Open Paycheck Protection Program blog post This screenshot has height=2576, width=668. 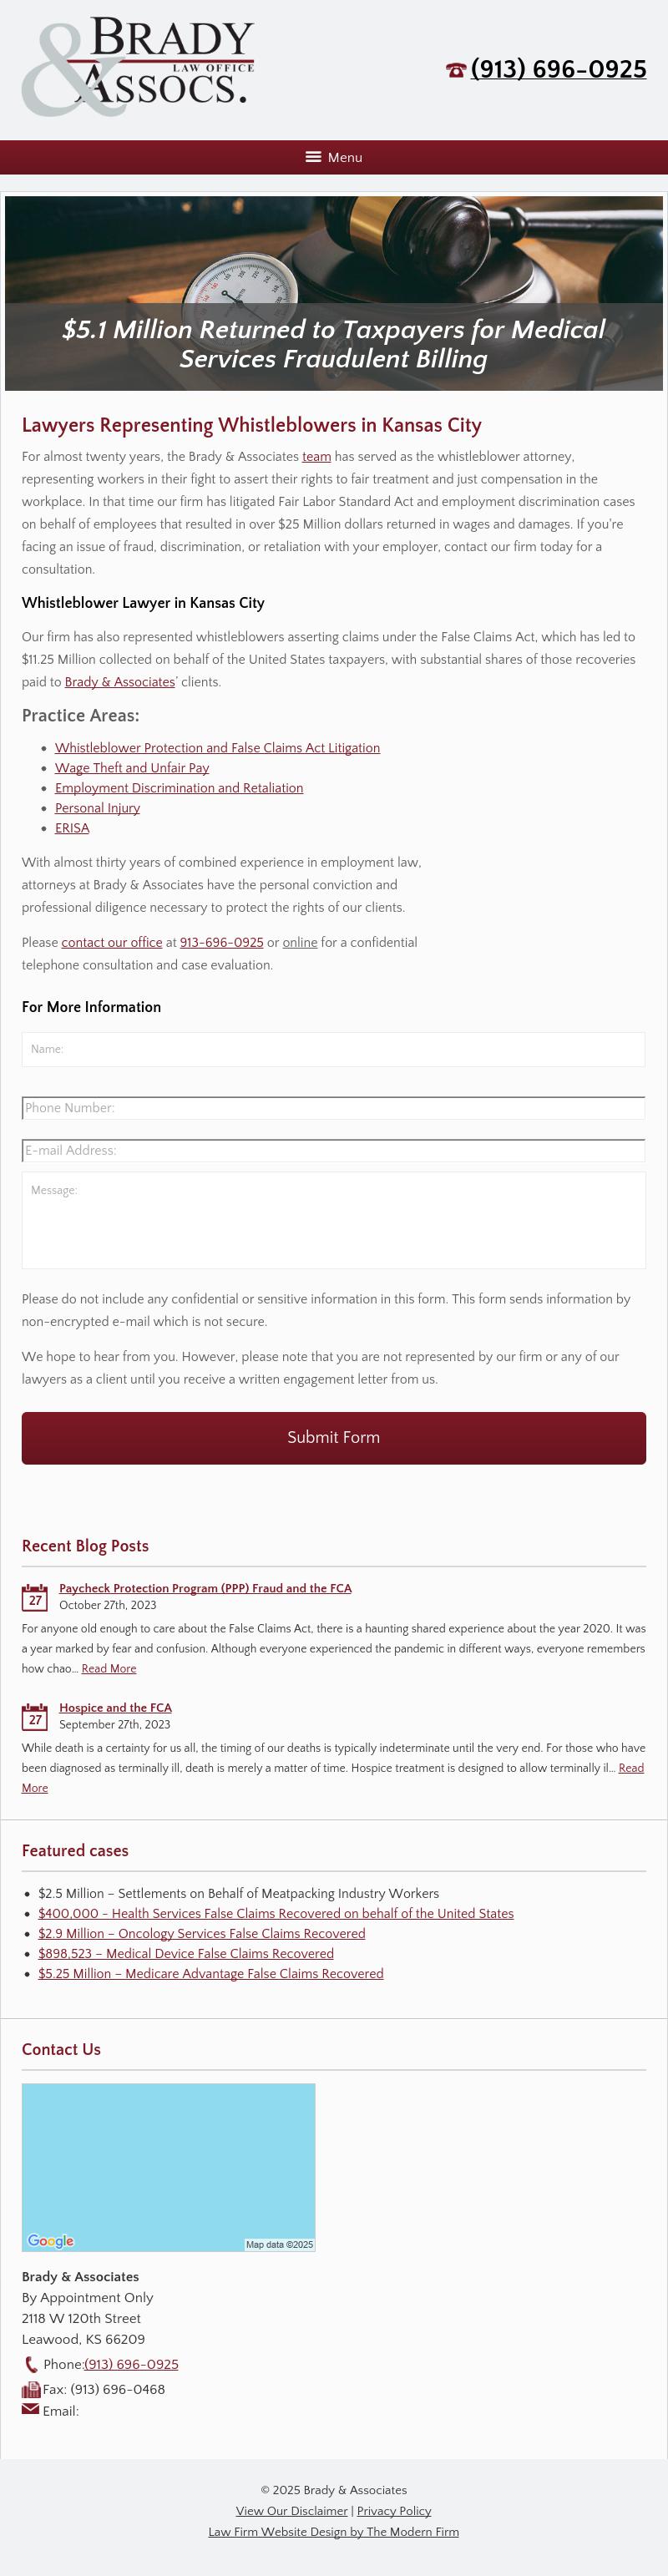205,1588
